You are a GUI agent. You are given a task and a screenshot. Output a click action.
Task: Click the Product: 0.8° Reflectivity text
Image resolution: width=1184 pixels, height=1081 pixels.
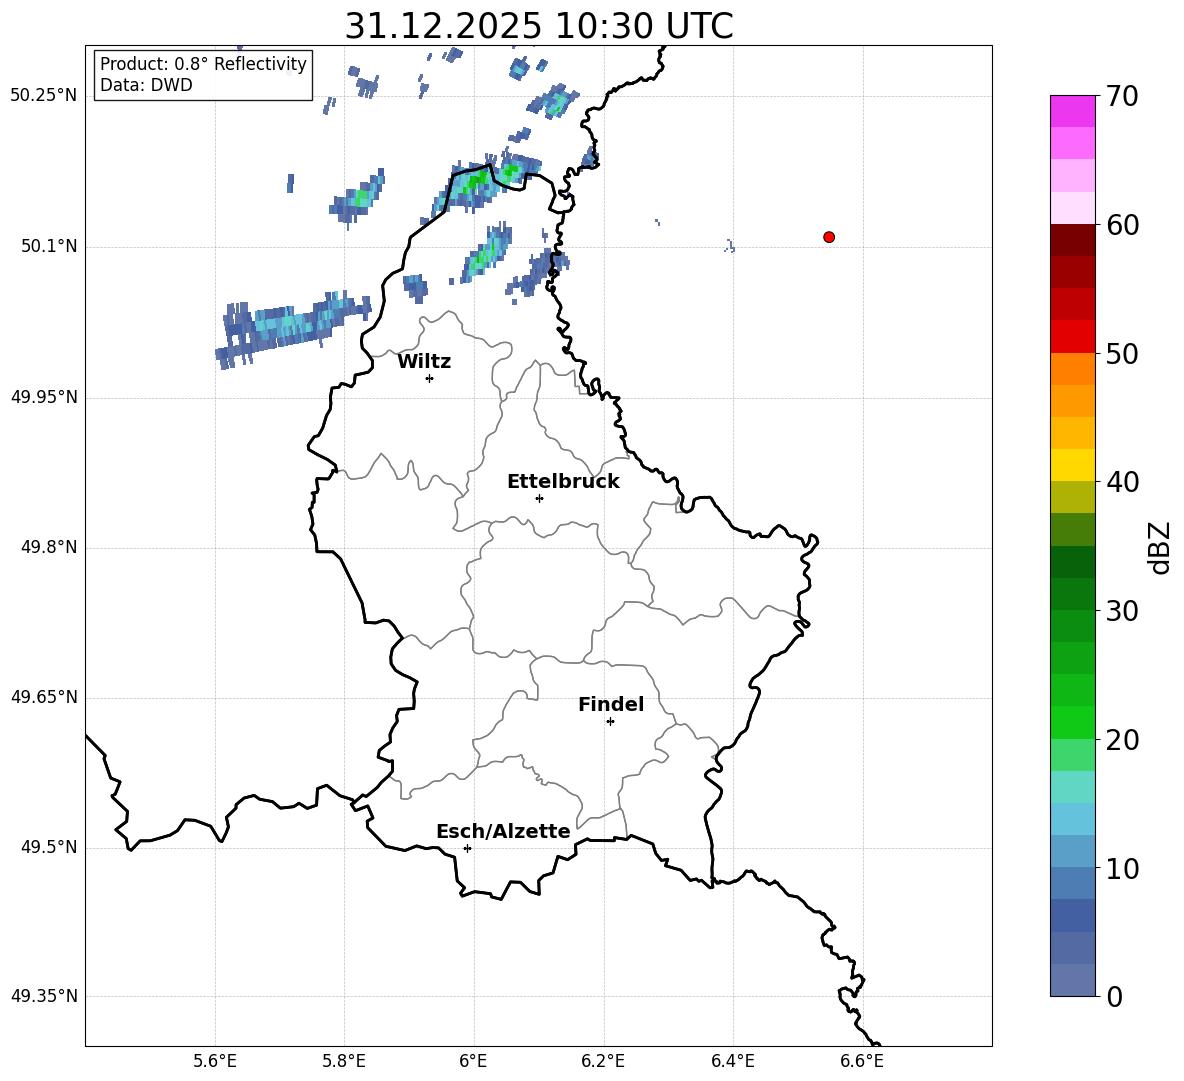pos(203,64)
